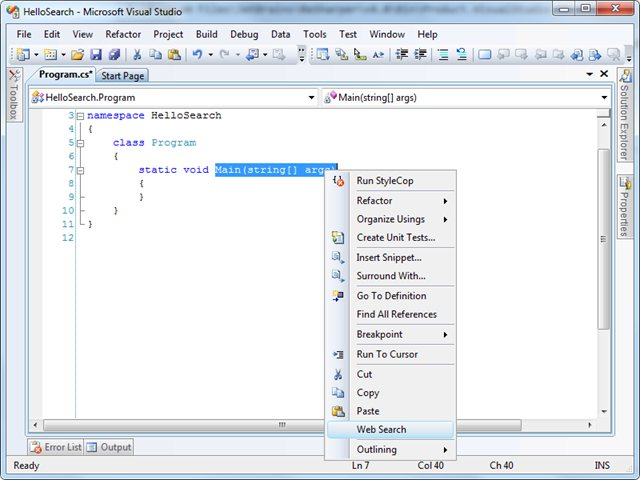Open the Error List panel tab
Viewport: 640px width, 480px height.
click(56, 447)
